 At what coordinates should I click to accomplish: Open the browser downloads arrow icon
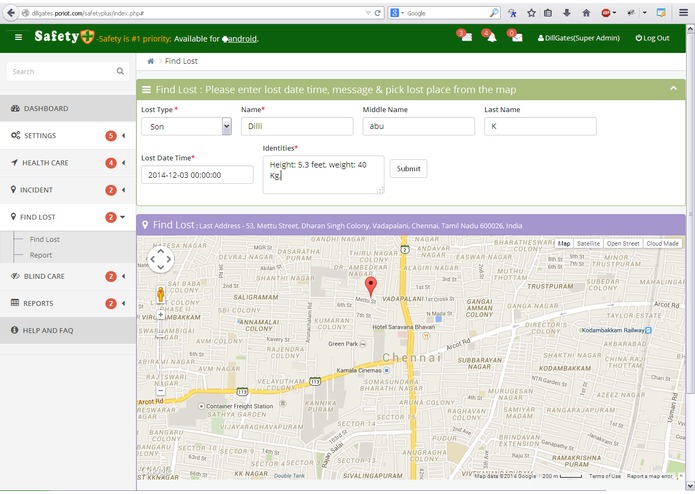click(x=567, y=13)
